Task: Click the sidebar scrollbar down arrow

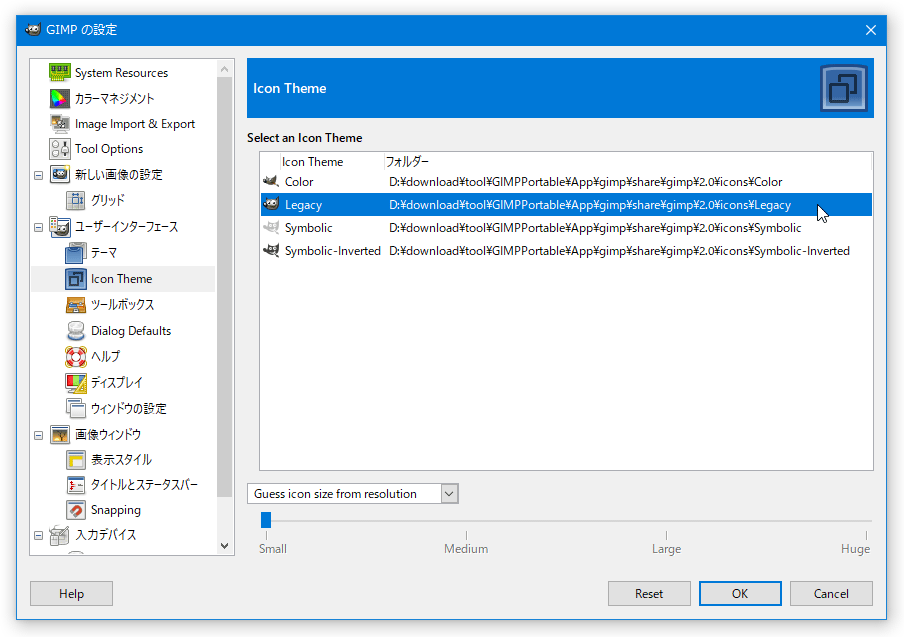Action: click(x=225, y=545)
